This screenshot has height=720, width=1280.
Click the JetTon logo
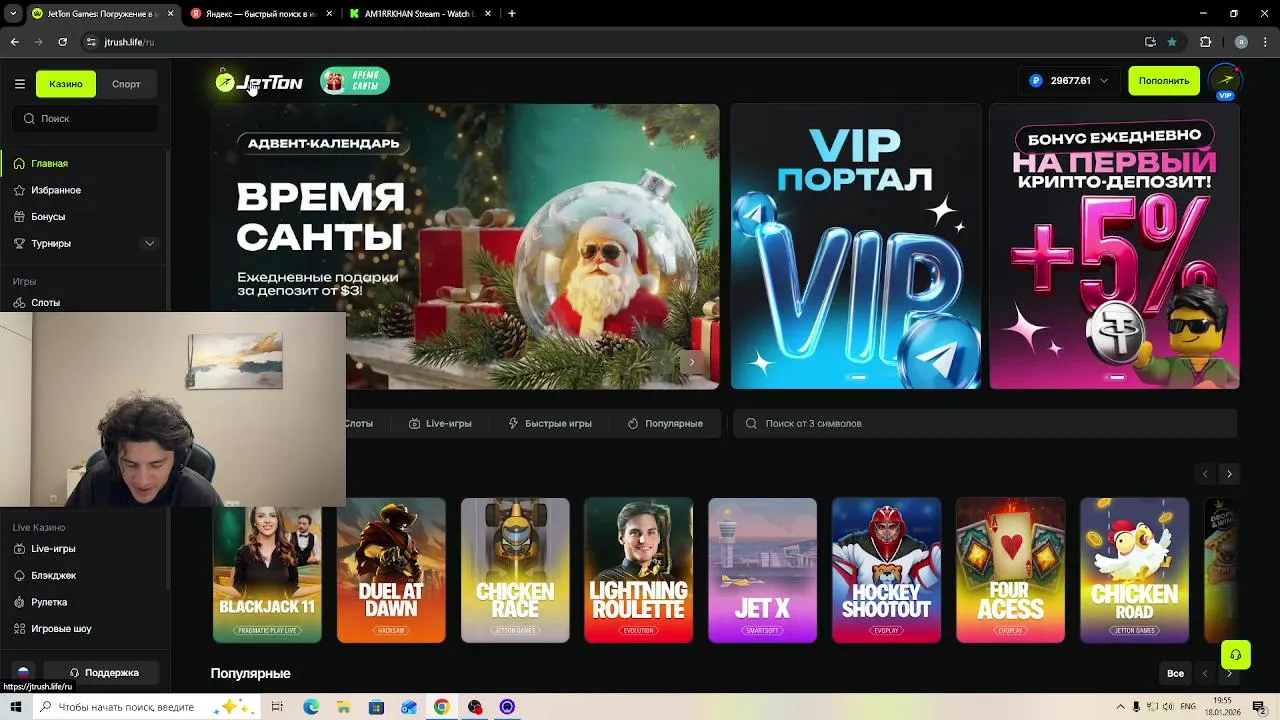tap(259, 82)
